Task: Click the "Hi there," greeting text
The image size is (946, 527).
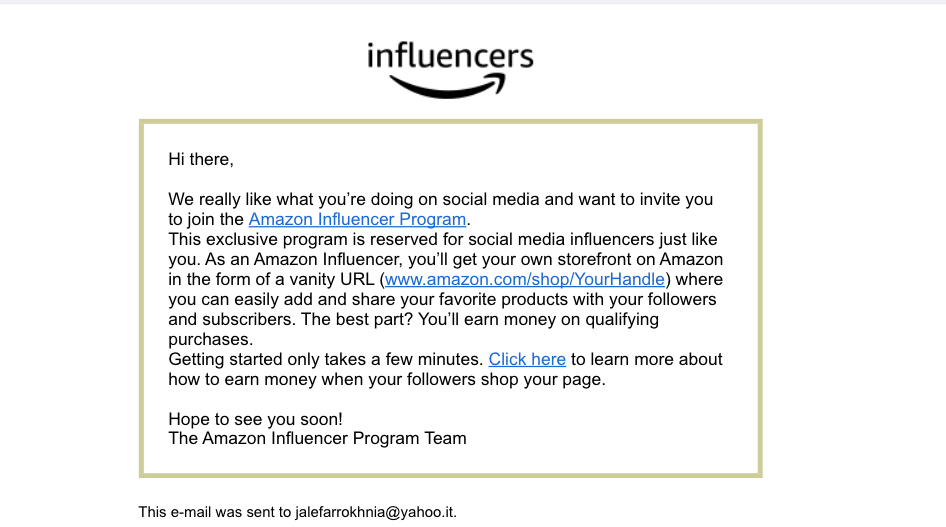Action: [201, 159]
